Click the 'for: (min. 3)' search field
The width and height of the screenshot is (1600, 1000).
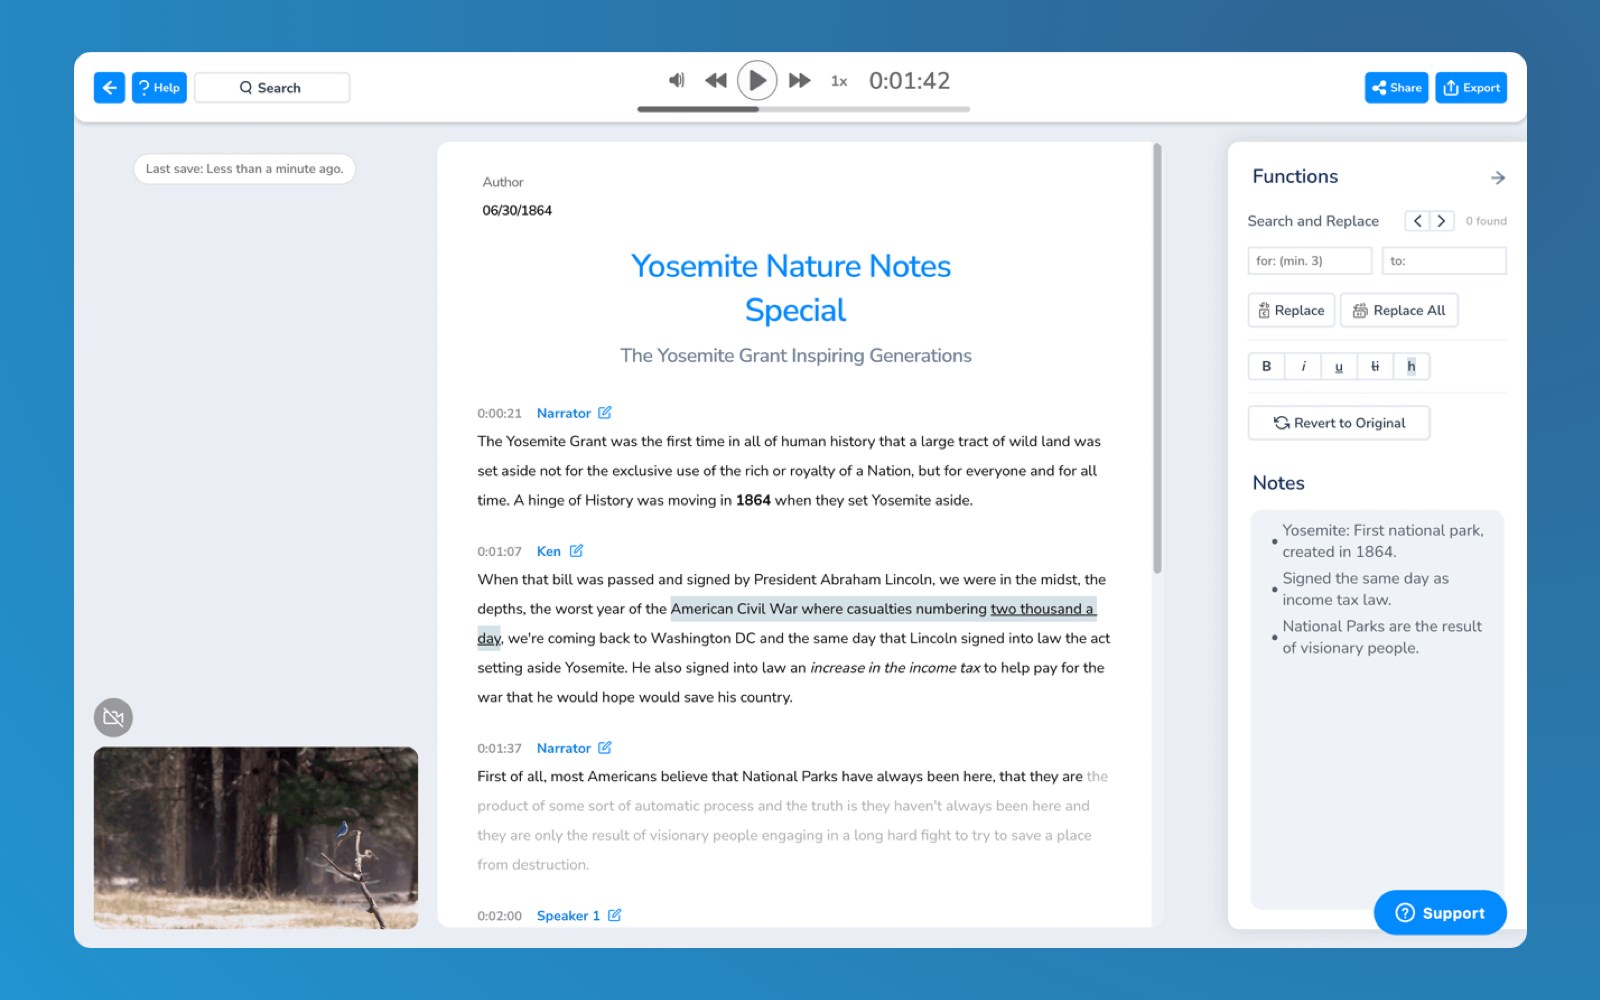point(1310,261)
